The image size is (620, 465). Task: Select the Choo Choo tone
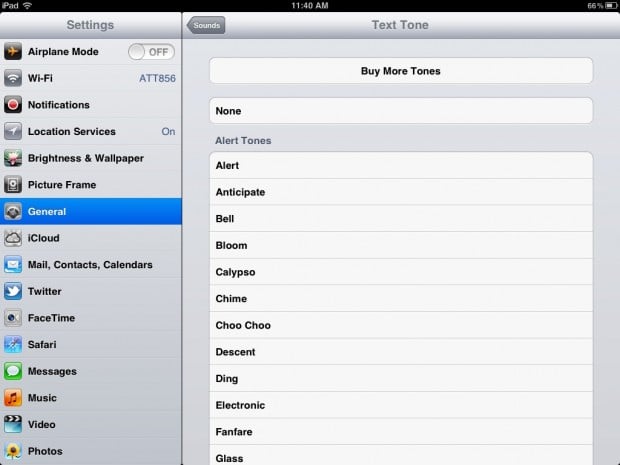pos(401,325)
